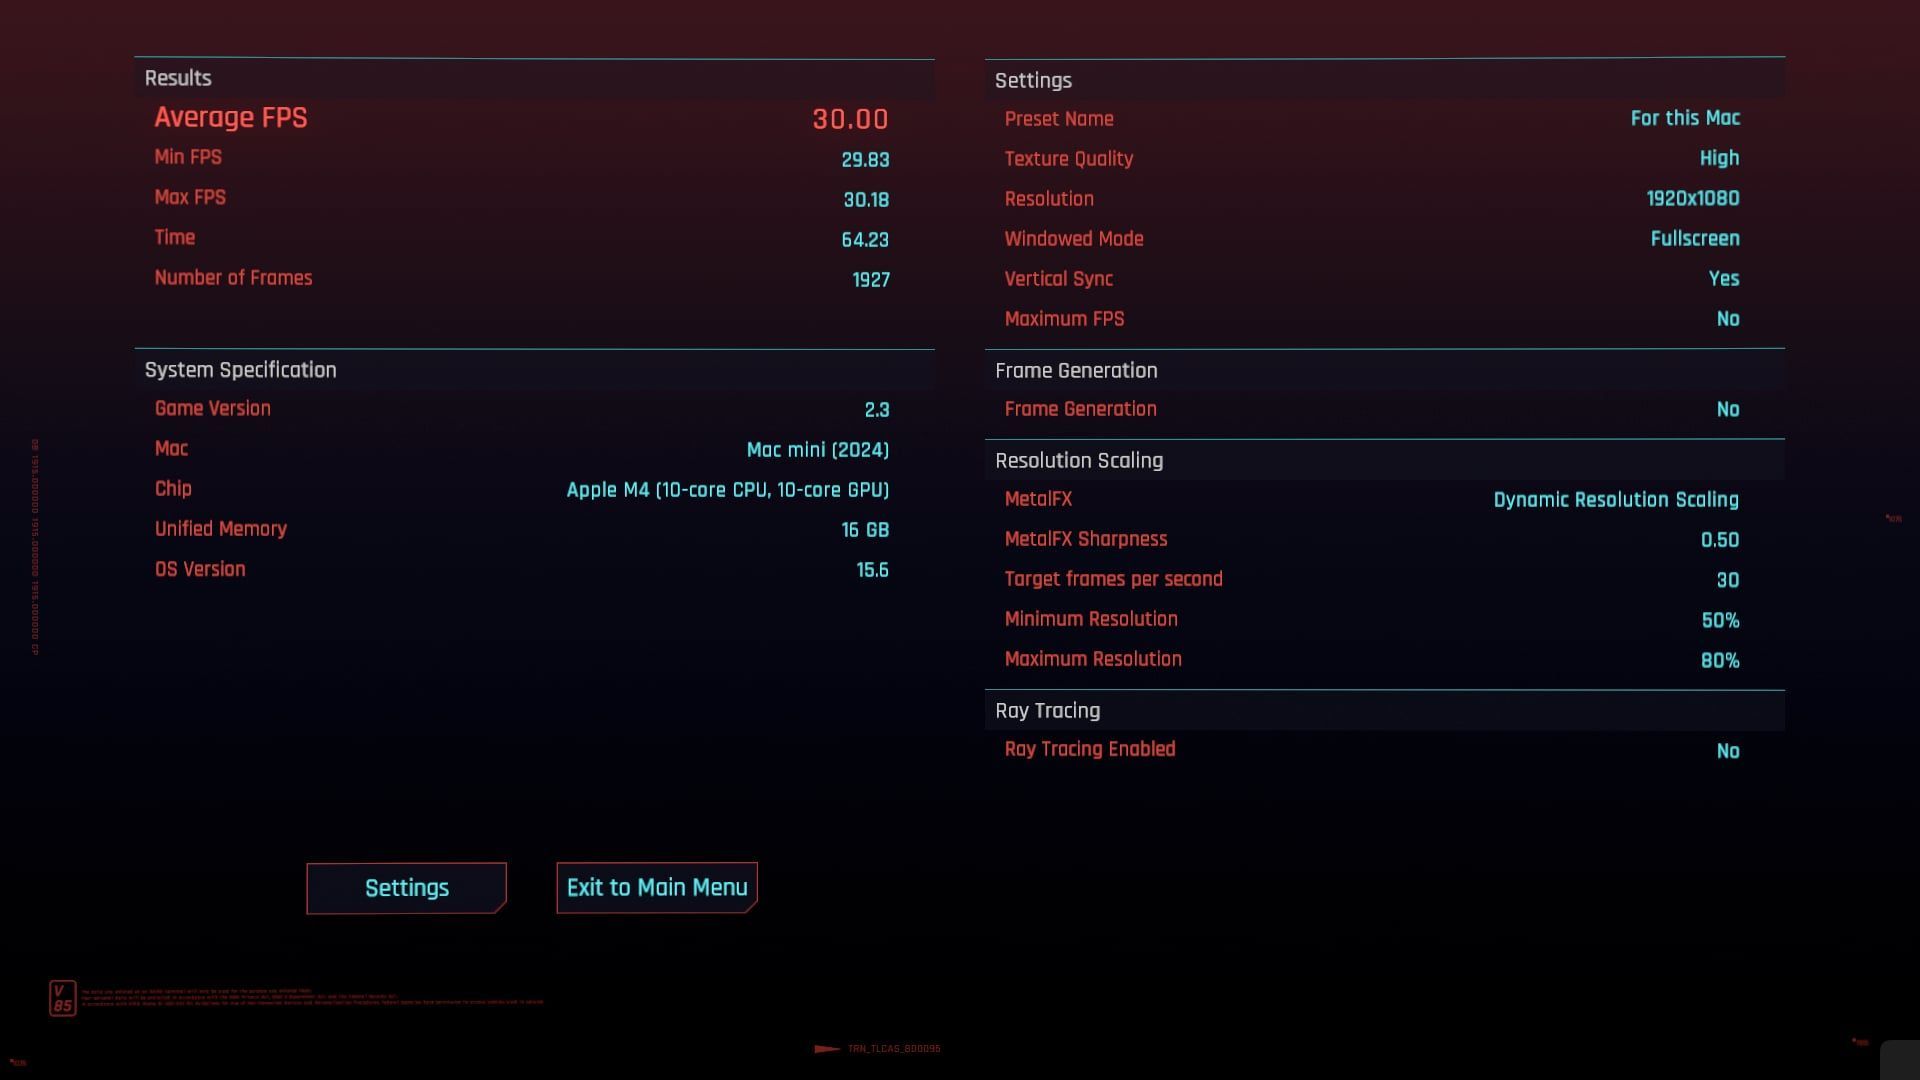Click the Ray Tracing section header
The height and width of the screenshot is (1080, 1920).
click(x=1047, y=711)
